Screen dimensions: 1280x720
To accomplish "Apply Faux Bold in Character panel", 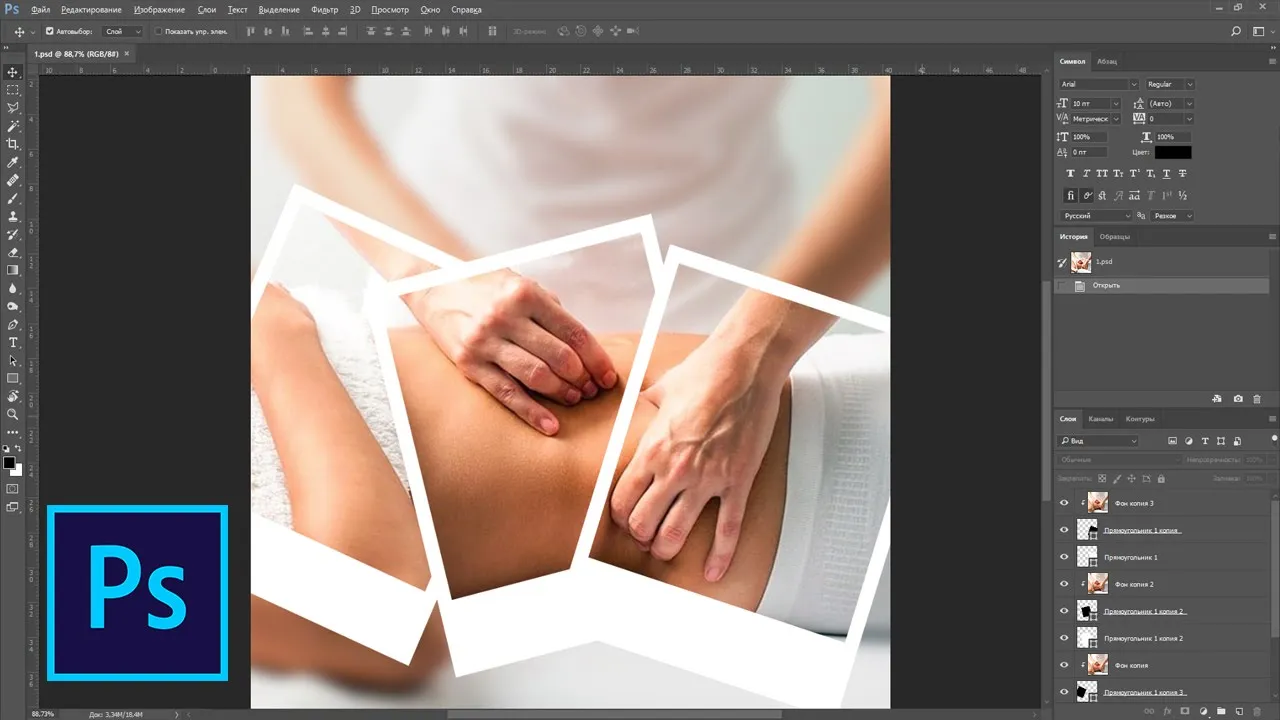I will [1071, 173].
